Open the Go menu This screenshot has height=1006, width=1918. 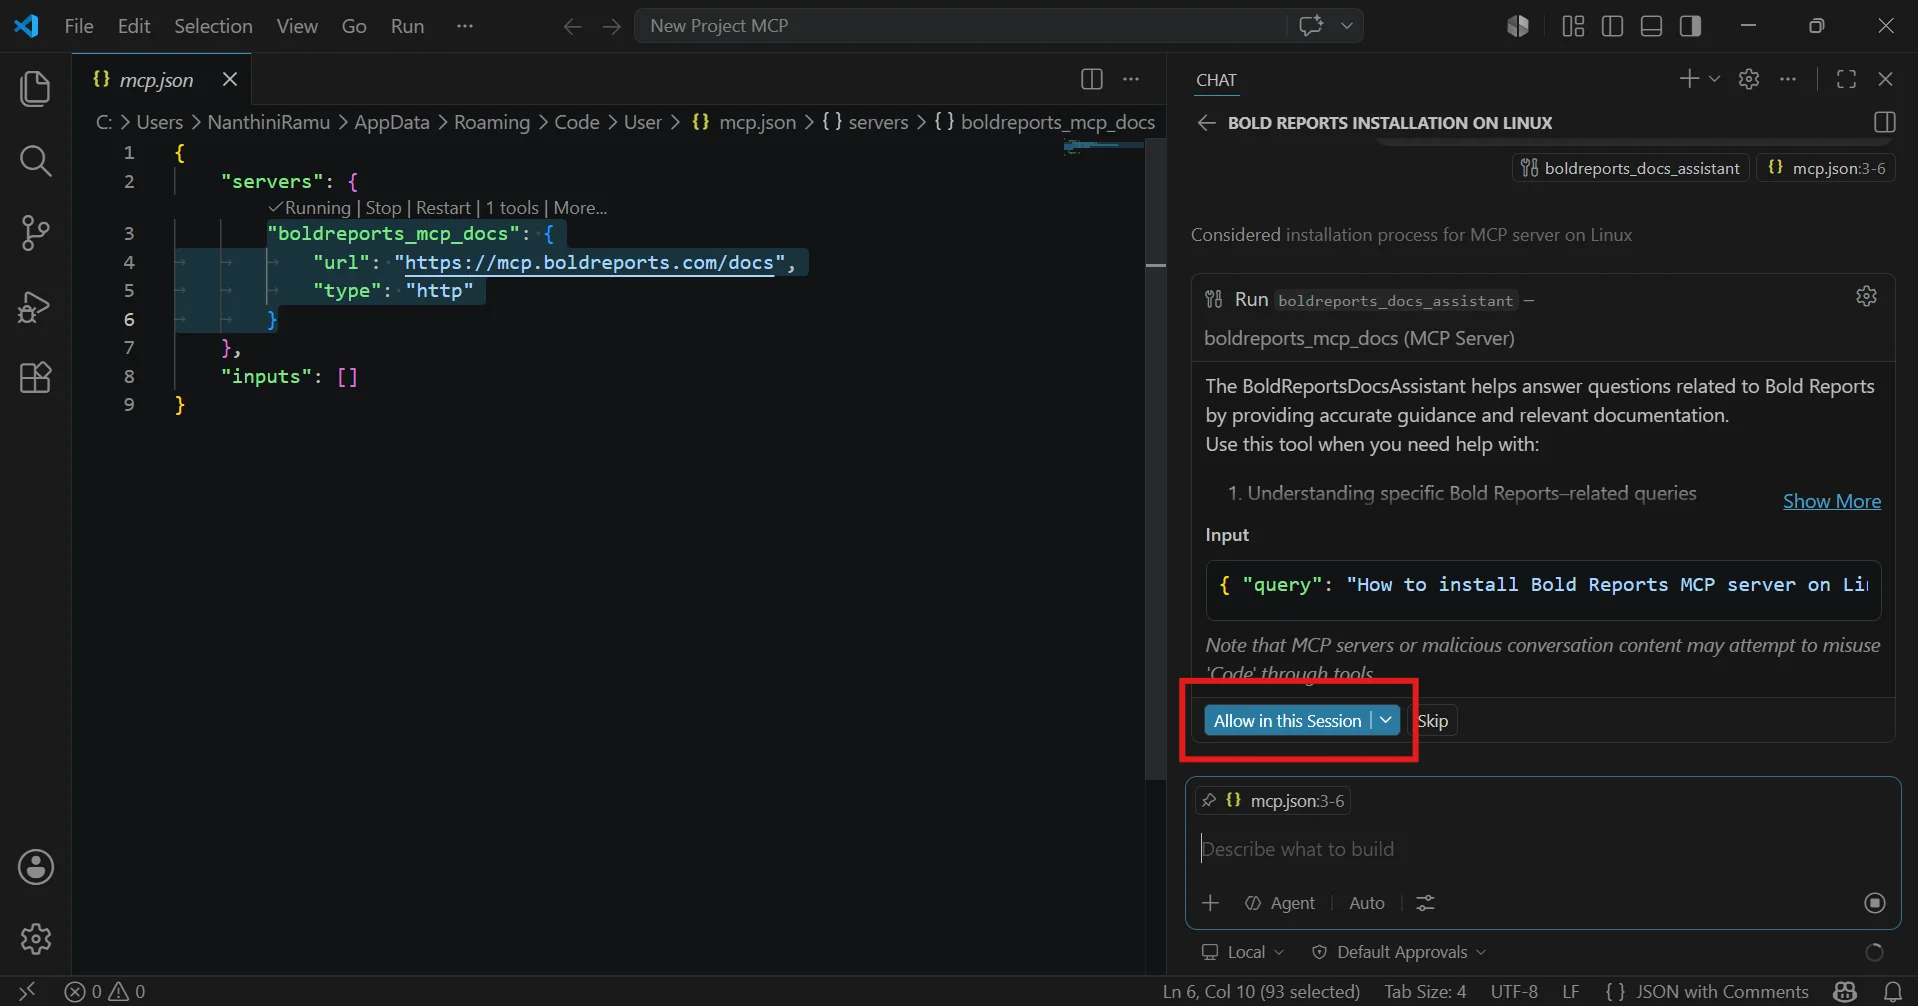coord(354,26)
